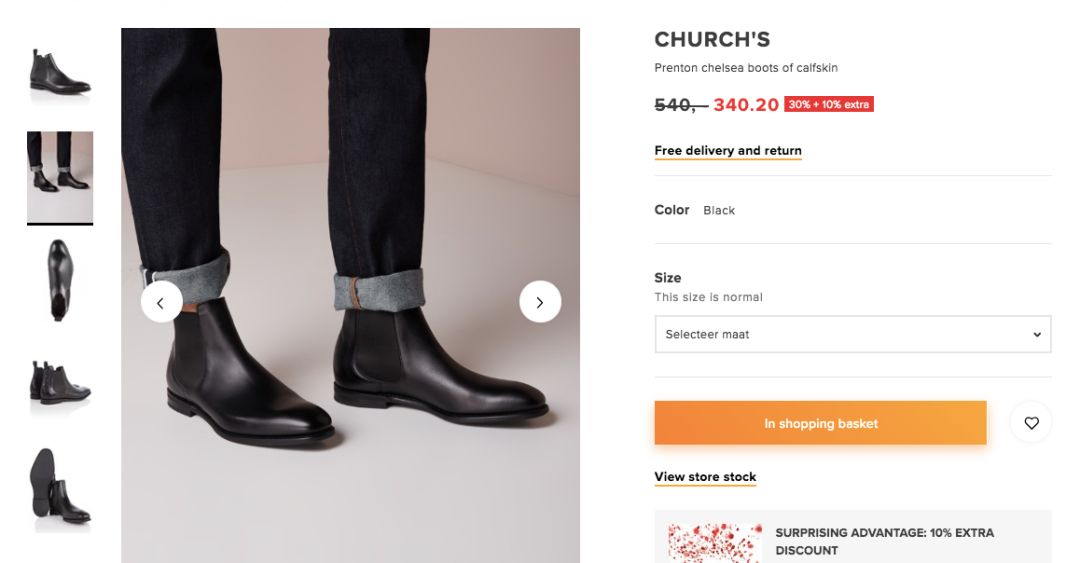The height and width of the screenshot is (563, 1080).
Task: Click the main product photo of the boots
Action: (x=350, y=400)
